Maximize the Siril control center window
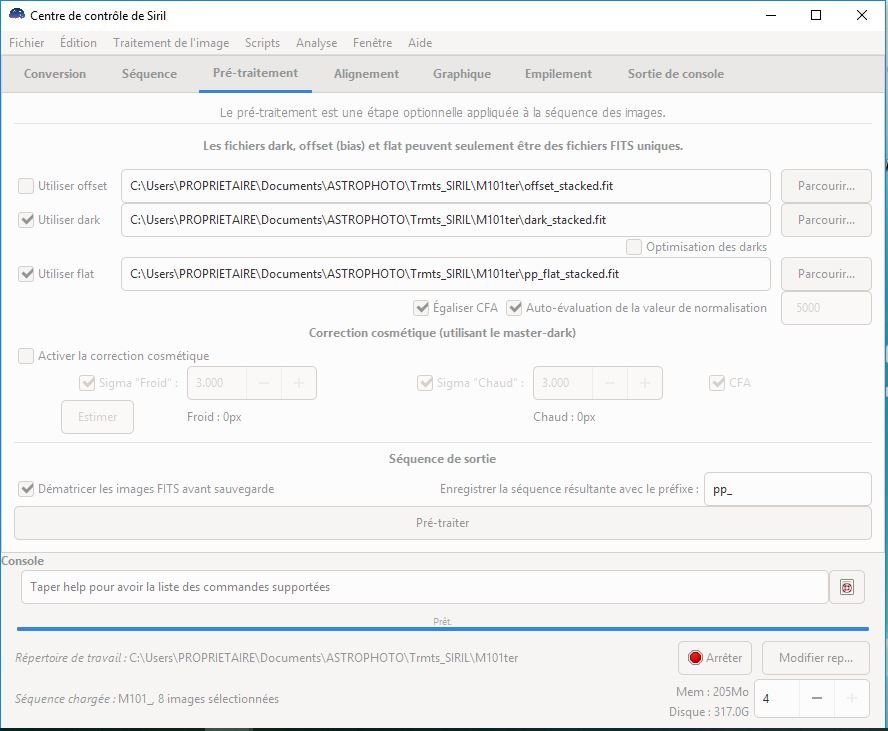This screenshot has height=731, width=888. tap(816, 15)
